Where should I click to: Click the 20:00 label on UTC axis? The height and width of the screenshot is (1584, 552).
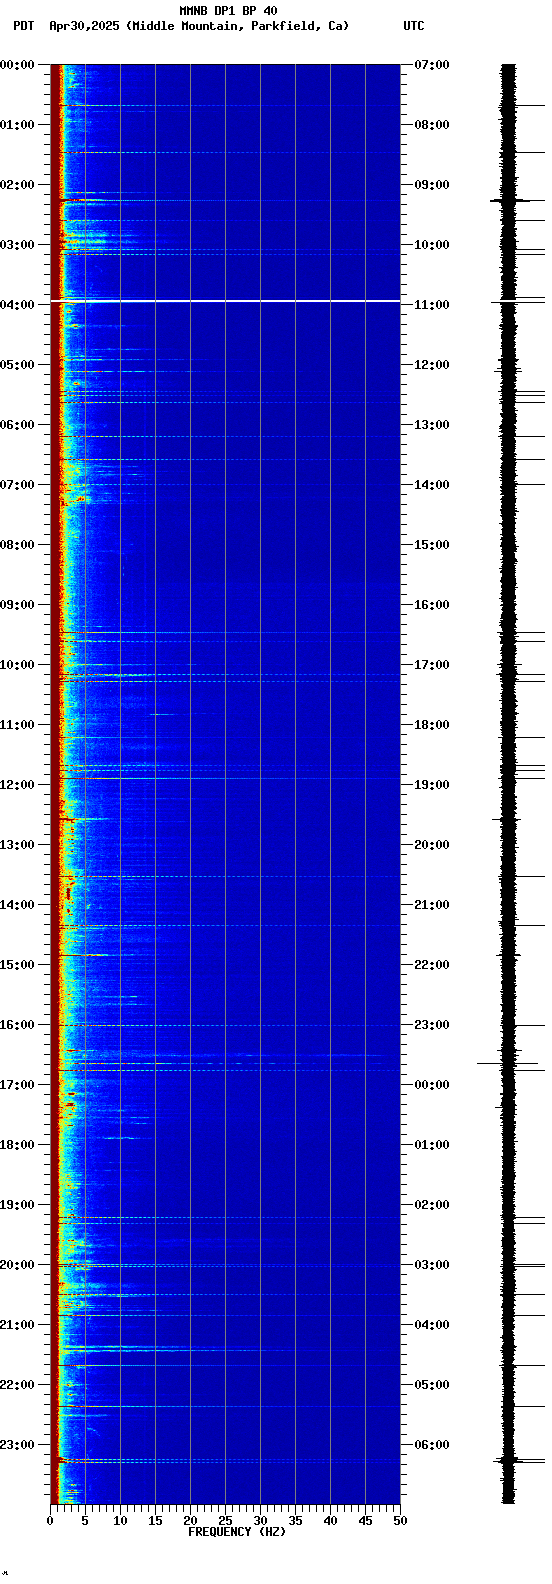point(431,845)
